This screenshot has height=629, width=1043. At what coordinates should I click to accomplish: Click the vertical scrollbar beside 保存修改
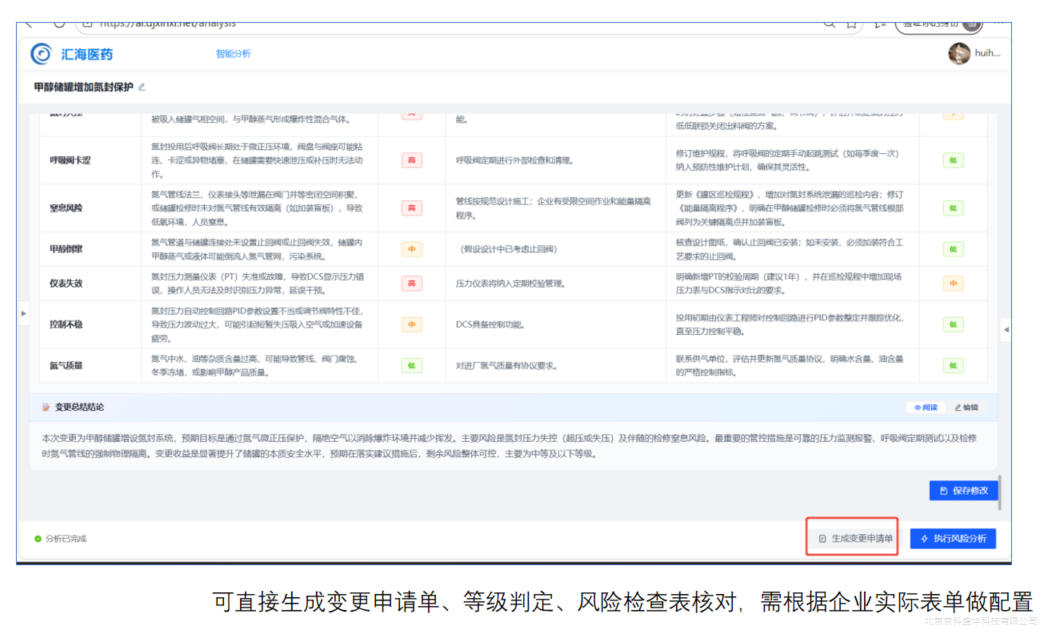click(x=1000, y=492)
